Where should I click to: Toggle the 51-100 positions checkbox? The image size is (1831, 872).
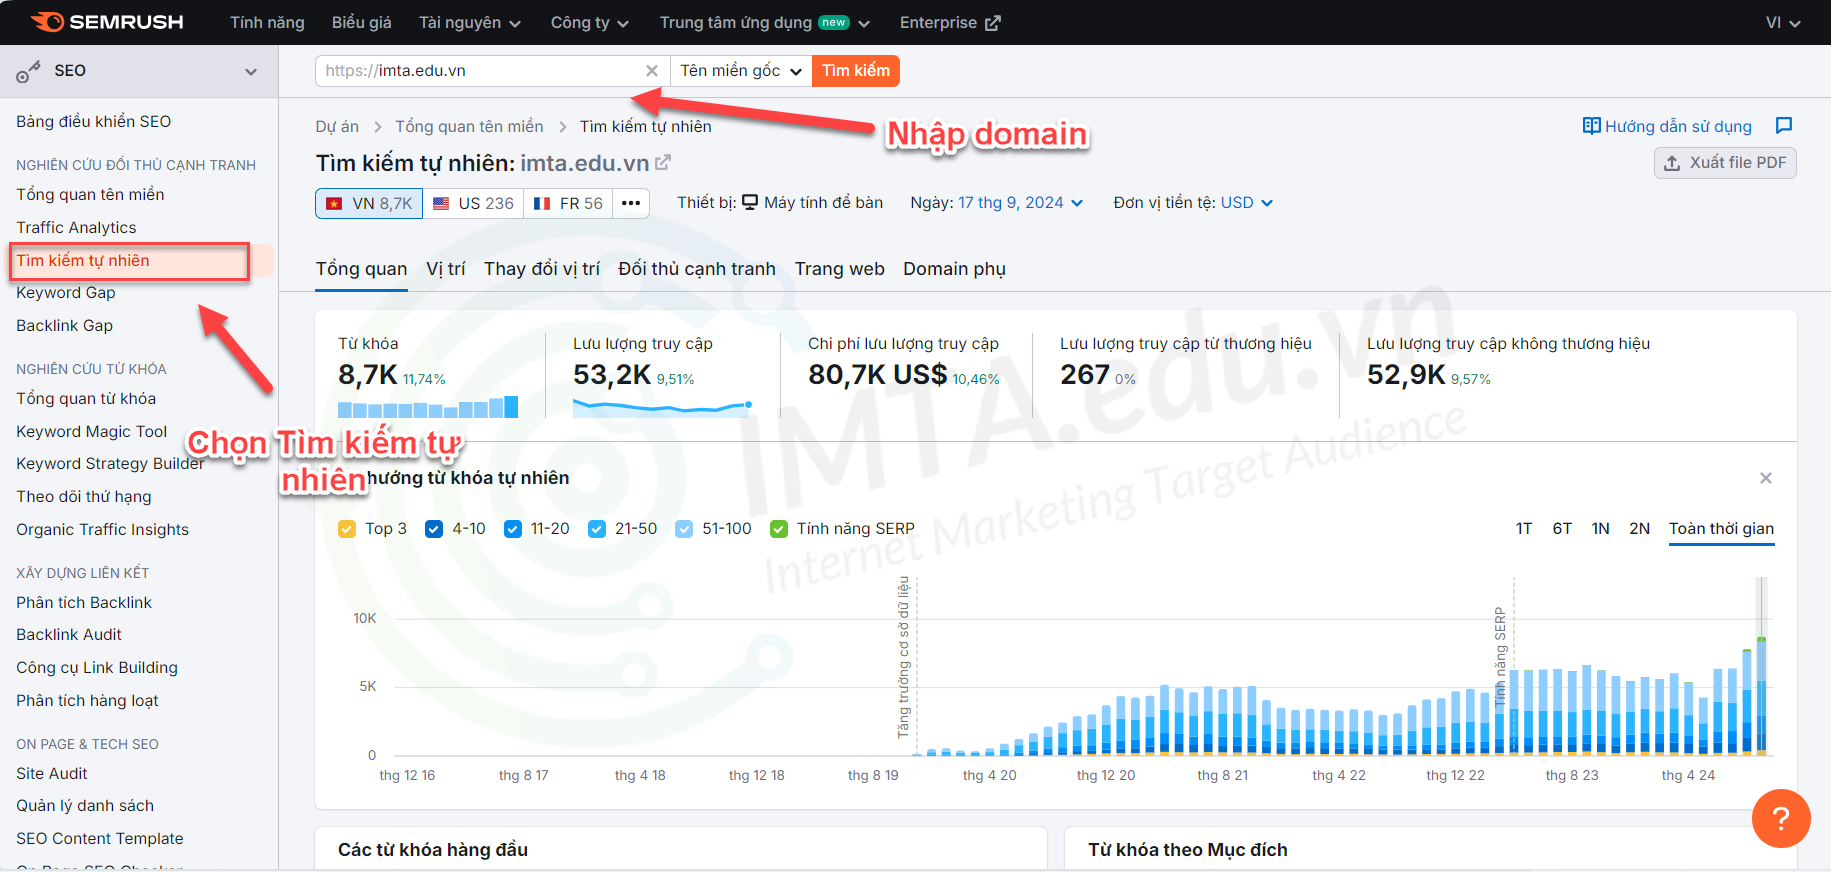[684, 529]
